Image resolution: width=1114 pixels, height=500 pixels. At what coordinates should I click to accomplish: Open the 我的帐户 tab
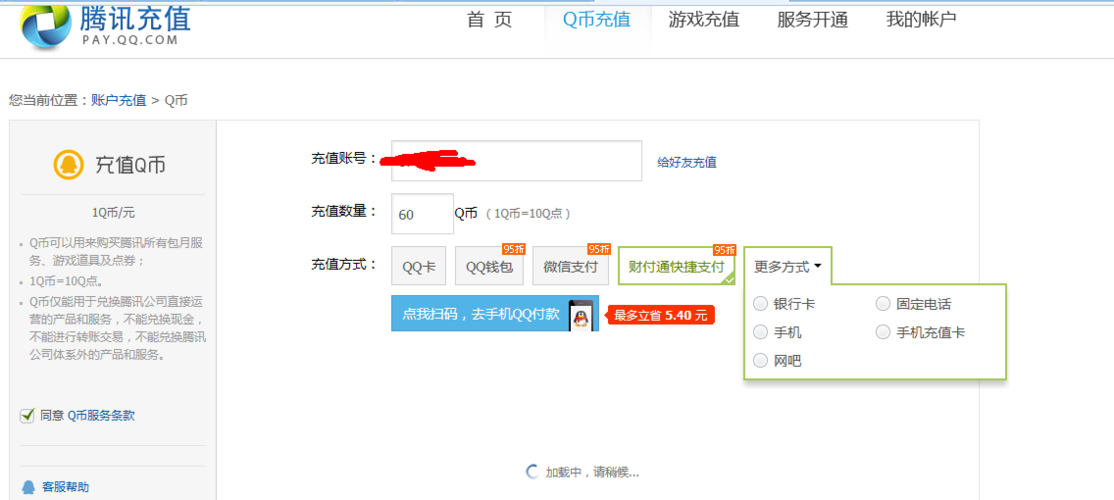pyautogui.click(x=921, y=20)
